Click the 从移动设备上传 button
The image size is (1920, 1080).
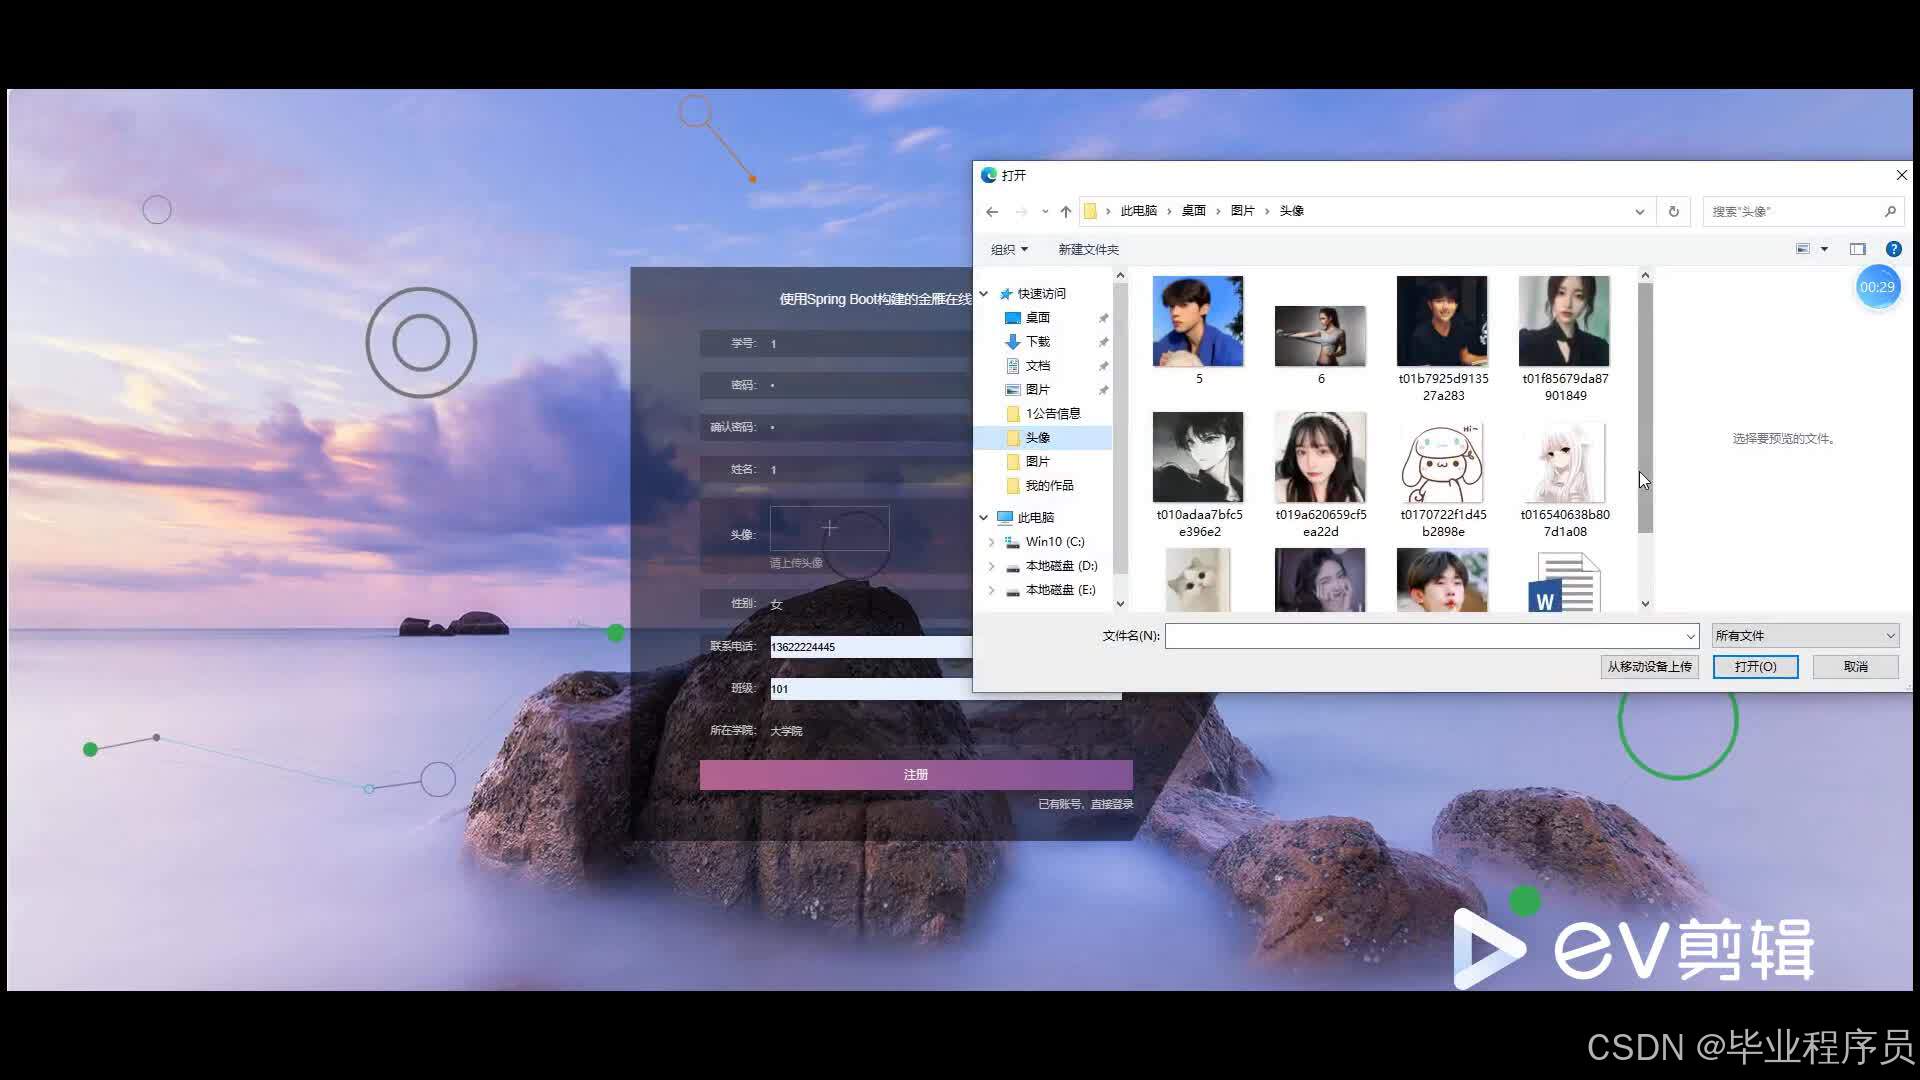tap(1649, 667)
